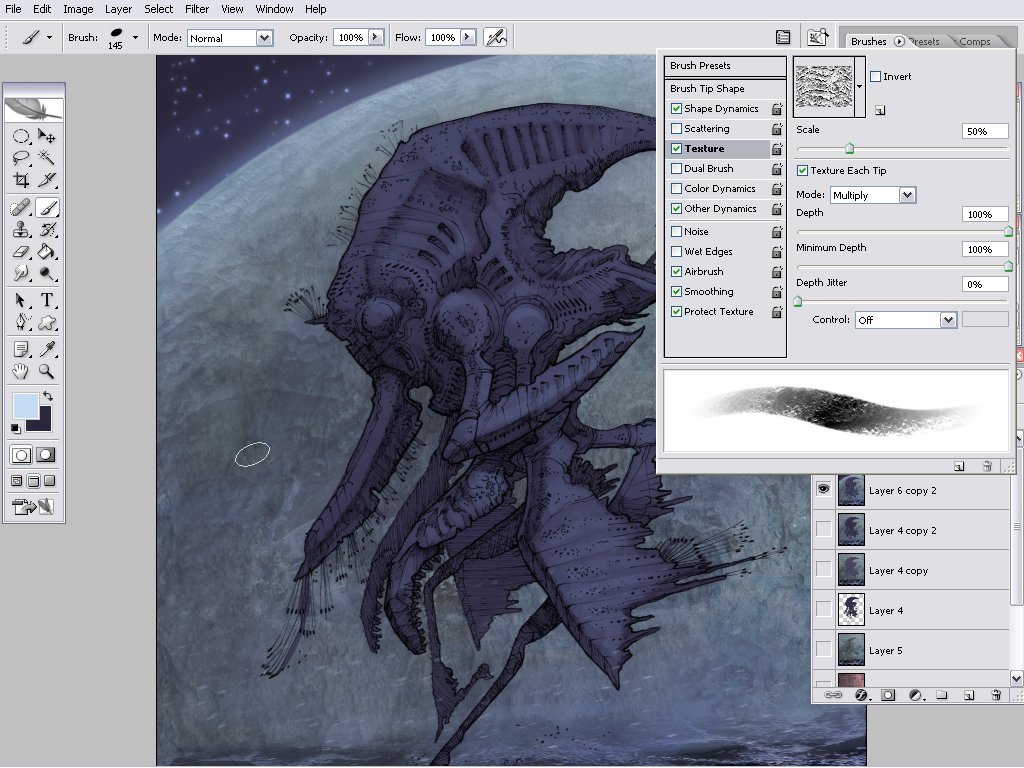
Task: Select the History Brush tool
Action: point(46,230)
